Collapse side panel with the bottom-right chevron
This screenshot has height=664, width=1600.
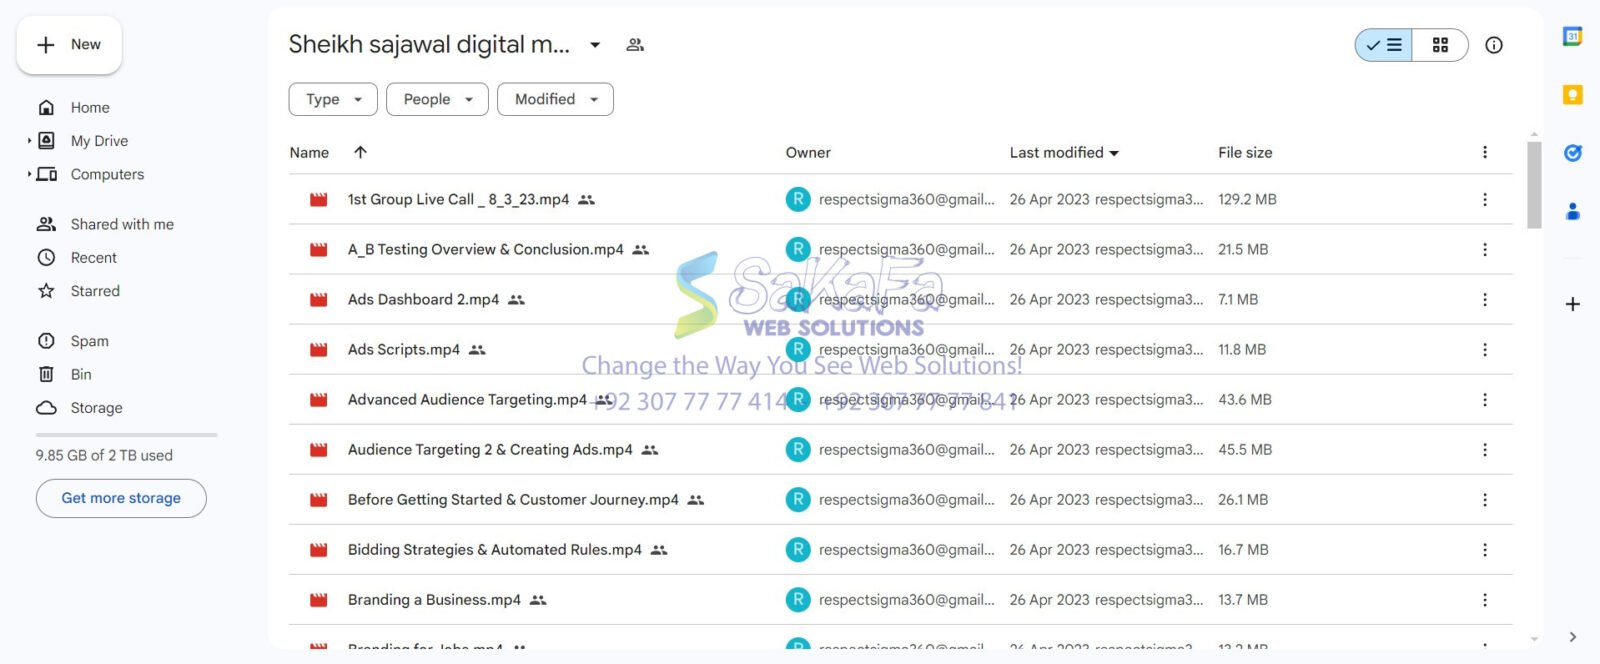1572,637
